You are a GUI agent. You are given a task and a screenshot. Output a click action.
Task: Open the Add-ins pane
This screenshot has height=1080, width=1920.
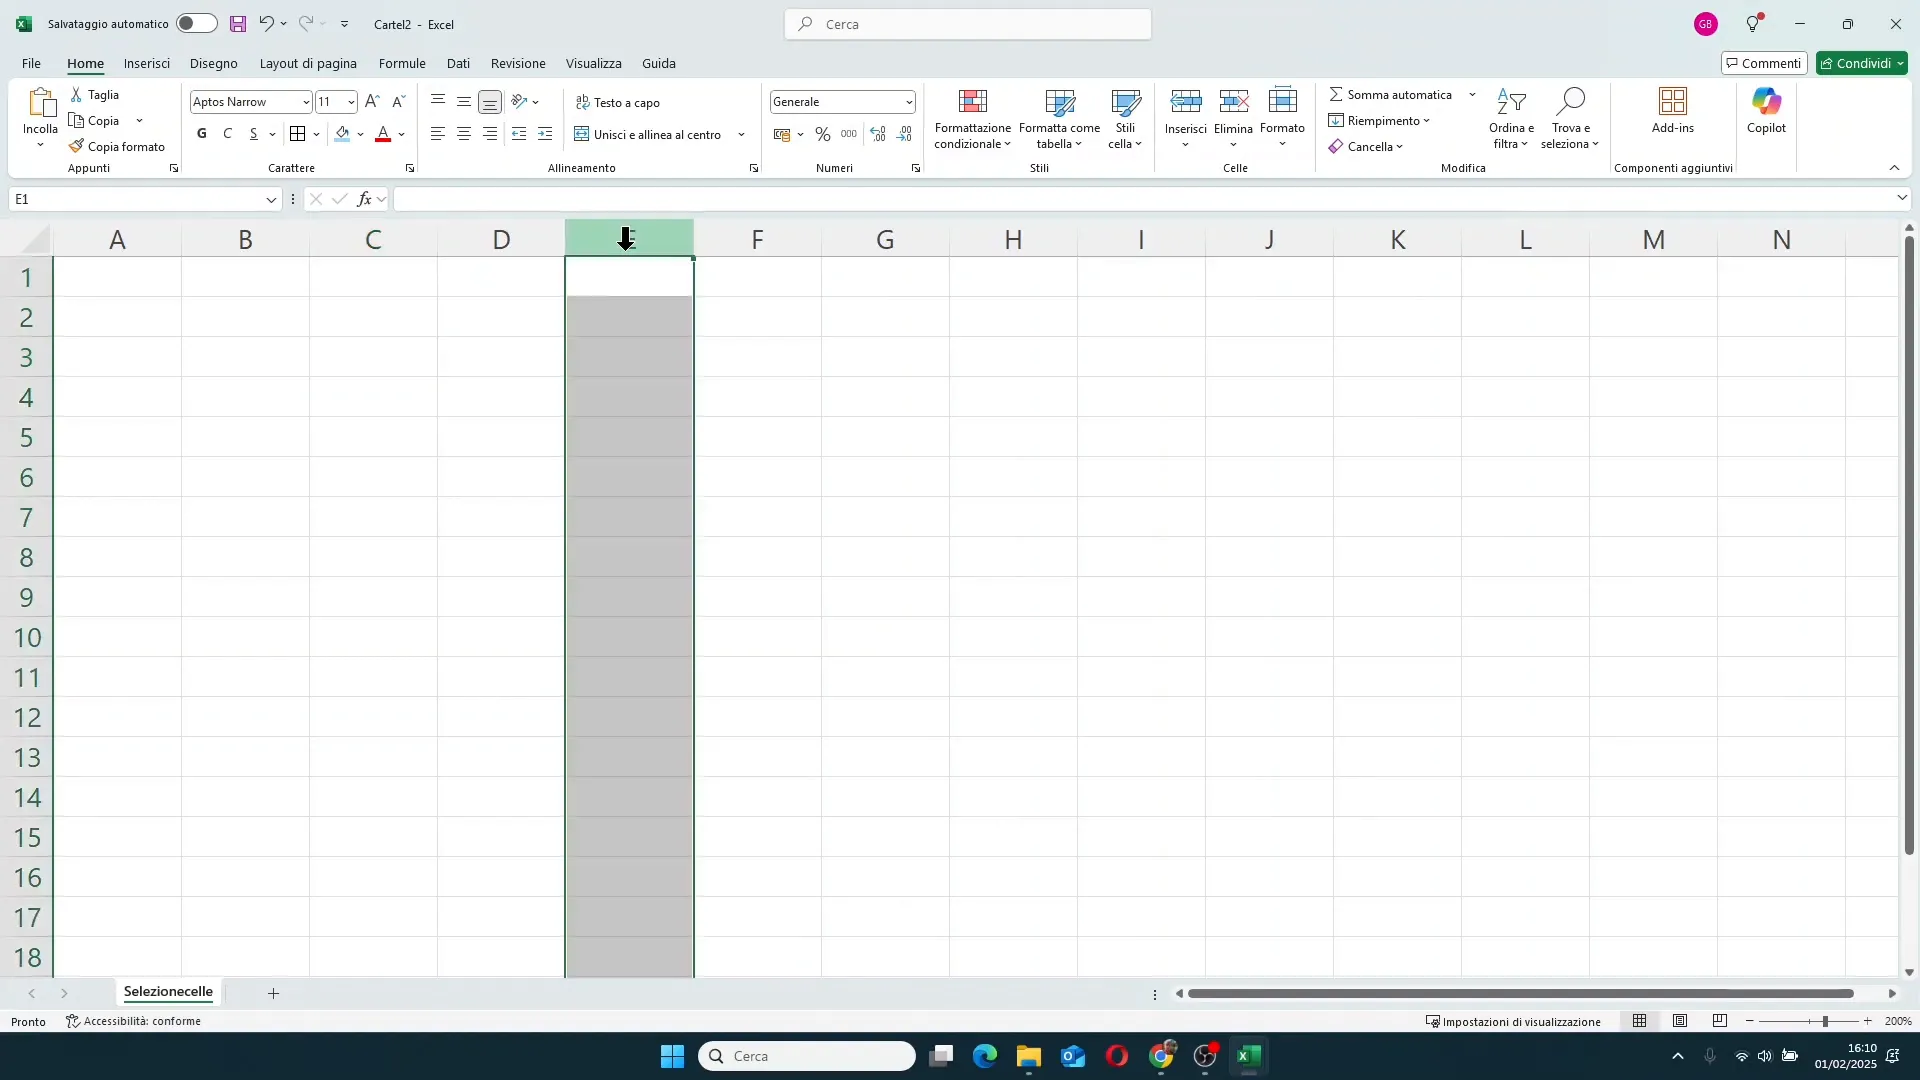(1673, 111)
